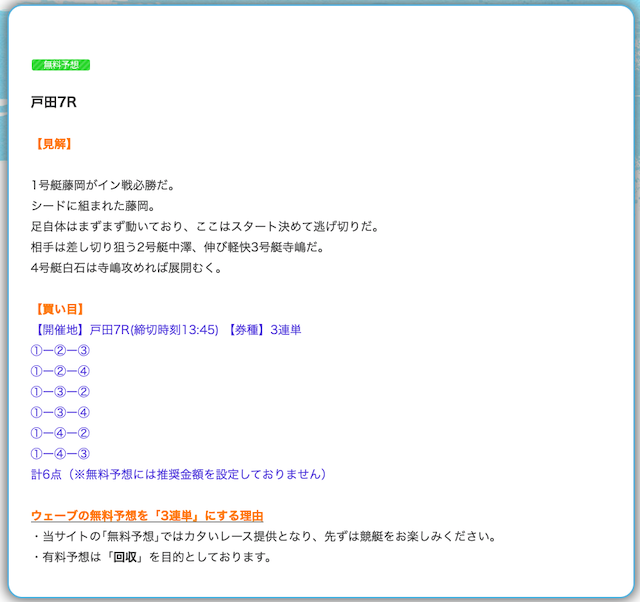Click the 計6点 note about 推奨金額
This screenshot has width=640, height=602.
click(178, 474)
